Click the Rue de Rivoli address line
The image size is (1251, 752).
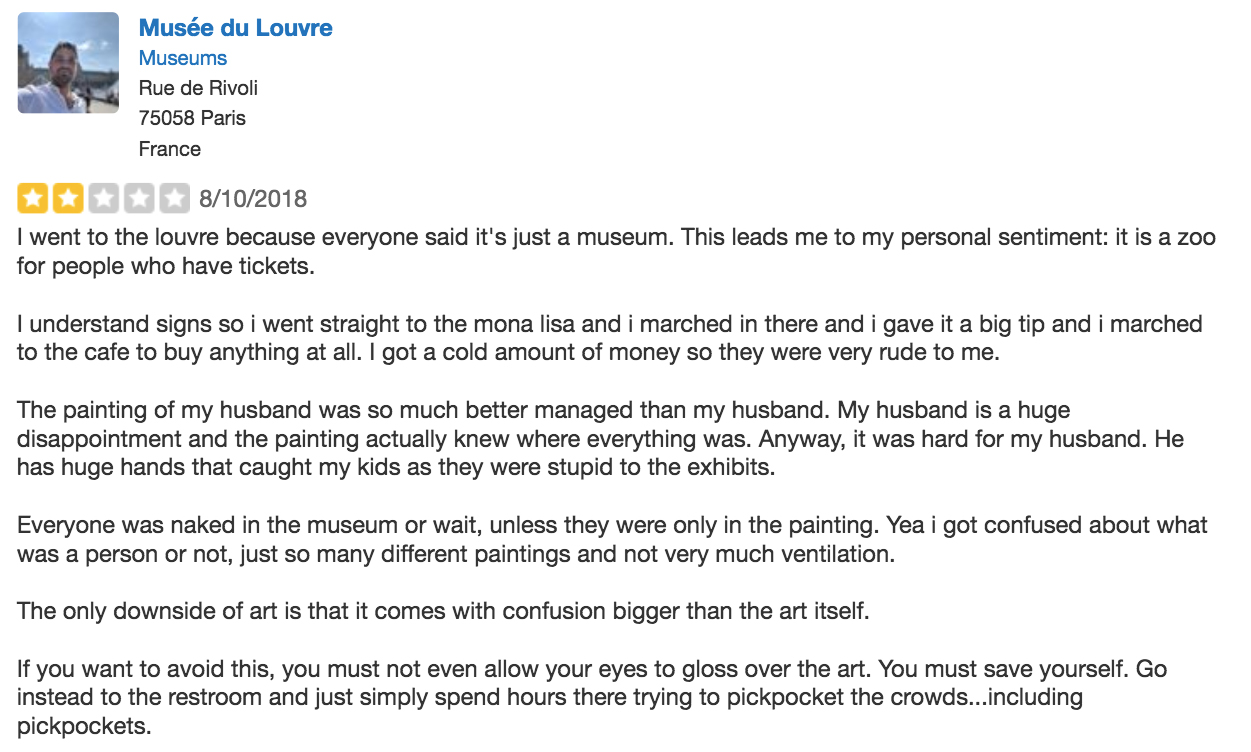198,88
